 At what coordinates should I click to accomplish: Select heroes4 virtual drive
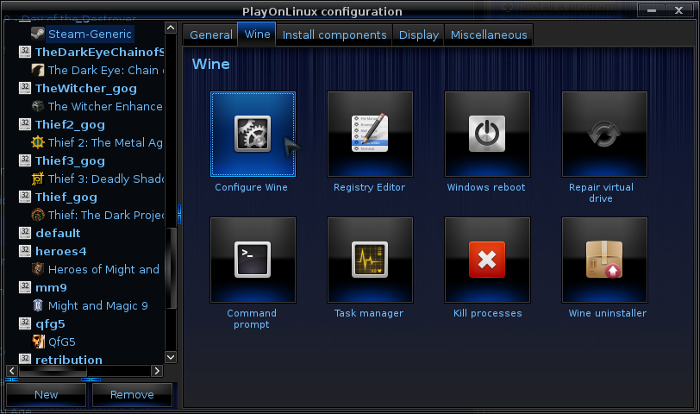pyautogui.click(x=53, y=251)
